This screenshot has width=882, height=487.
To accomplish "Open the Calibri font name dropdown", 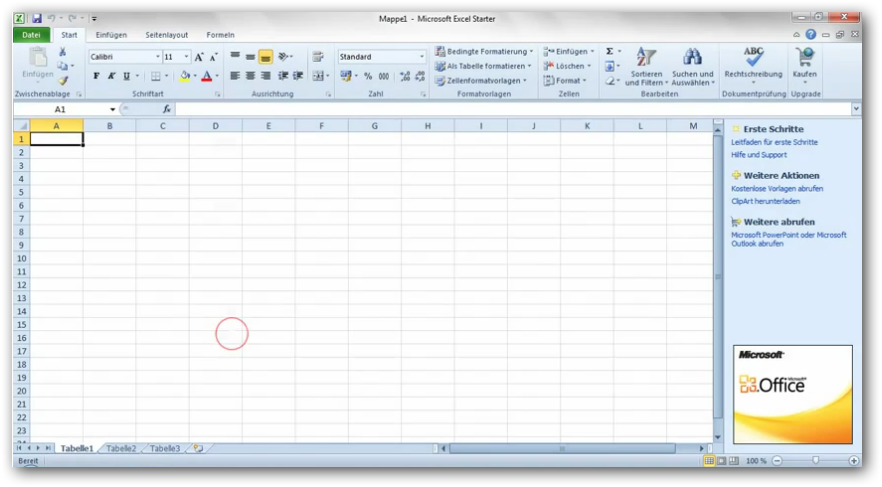I will tap(158, 57).
